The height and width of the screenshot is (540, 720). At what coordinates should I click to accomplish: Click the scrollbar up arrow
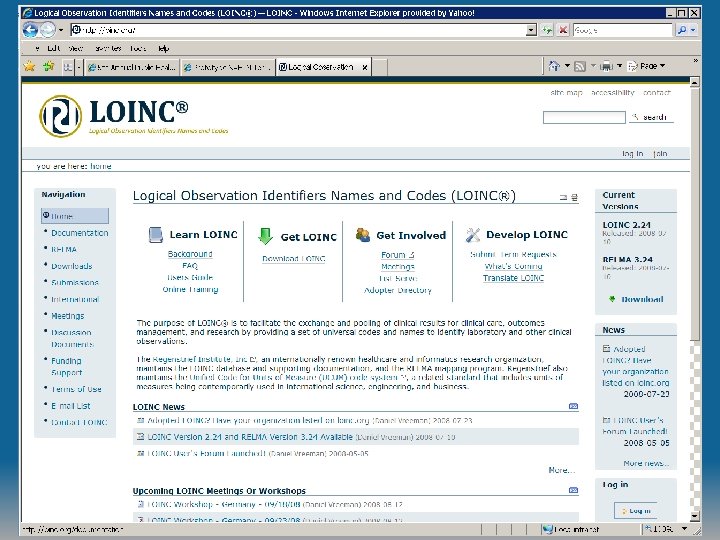tap(695, 83)
